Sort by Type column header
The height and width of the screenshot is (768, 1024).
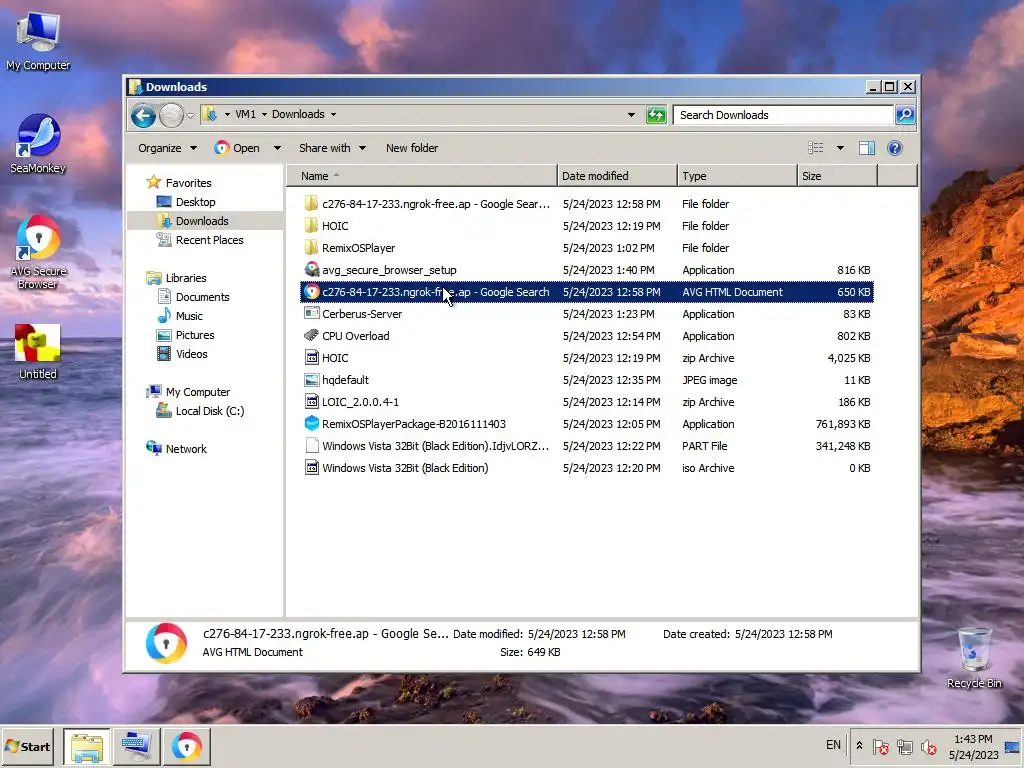pos(737,176)
